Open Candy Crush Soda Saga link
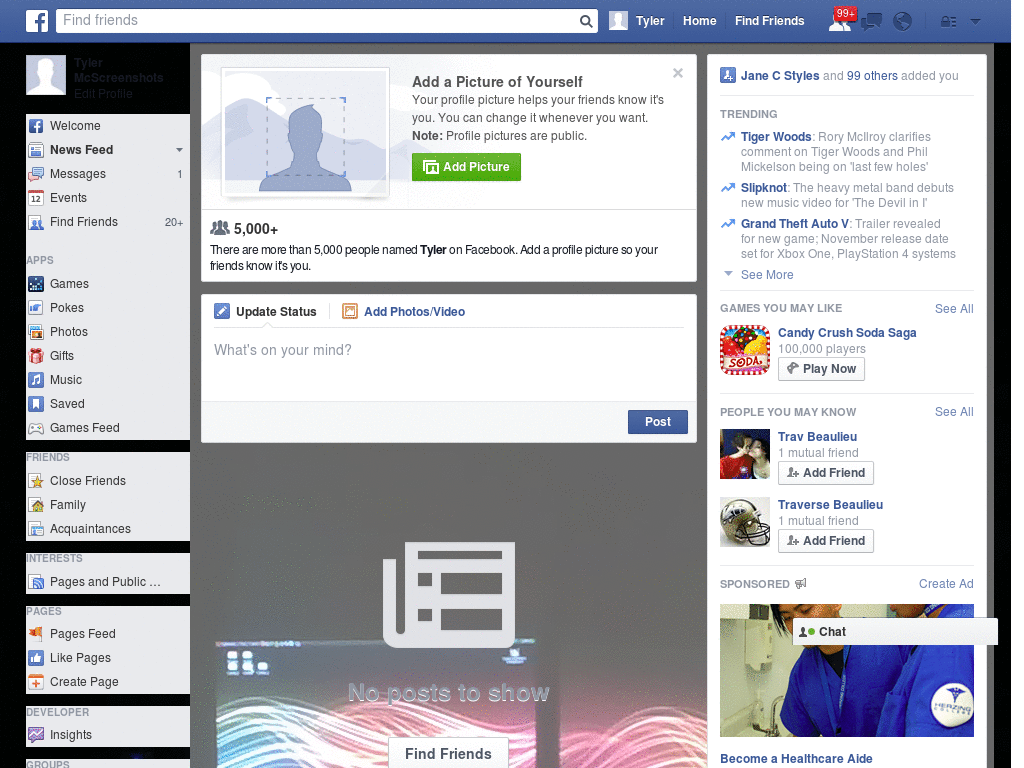 (x=846, y=333)
